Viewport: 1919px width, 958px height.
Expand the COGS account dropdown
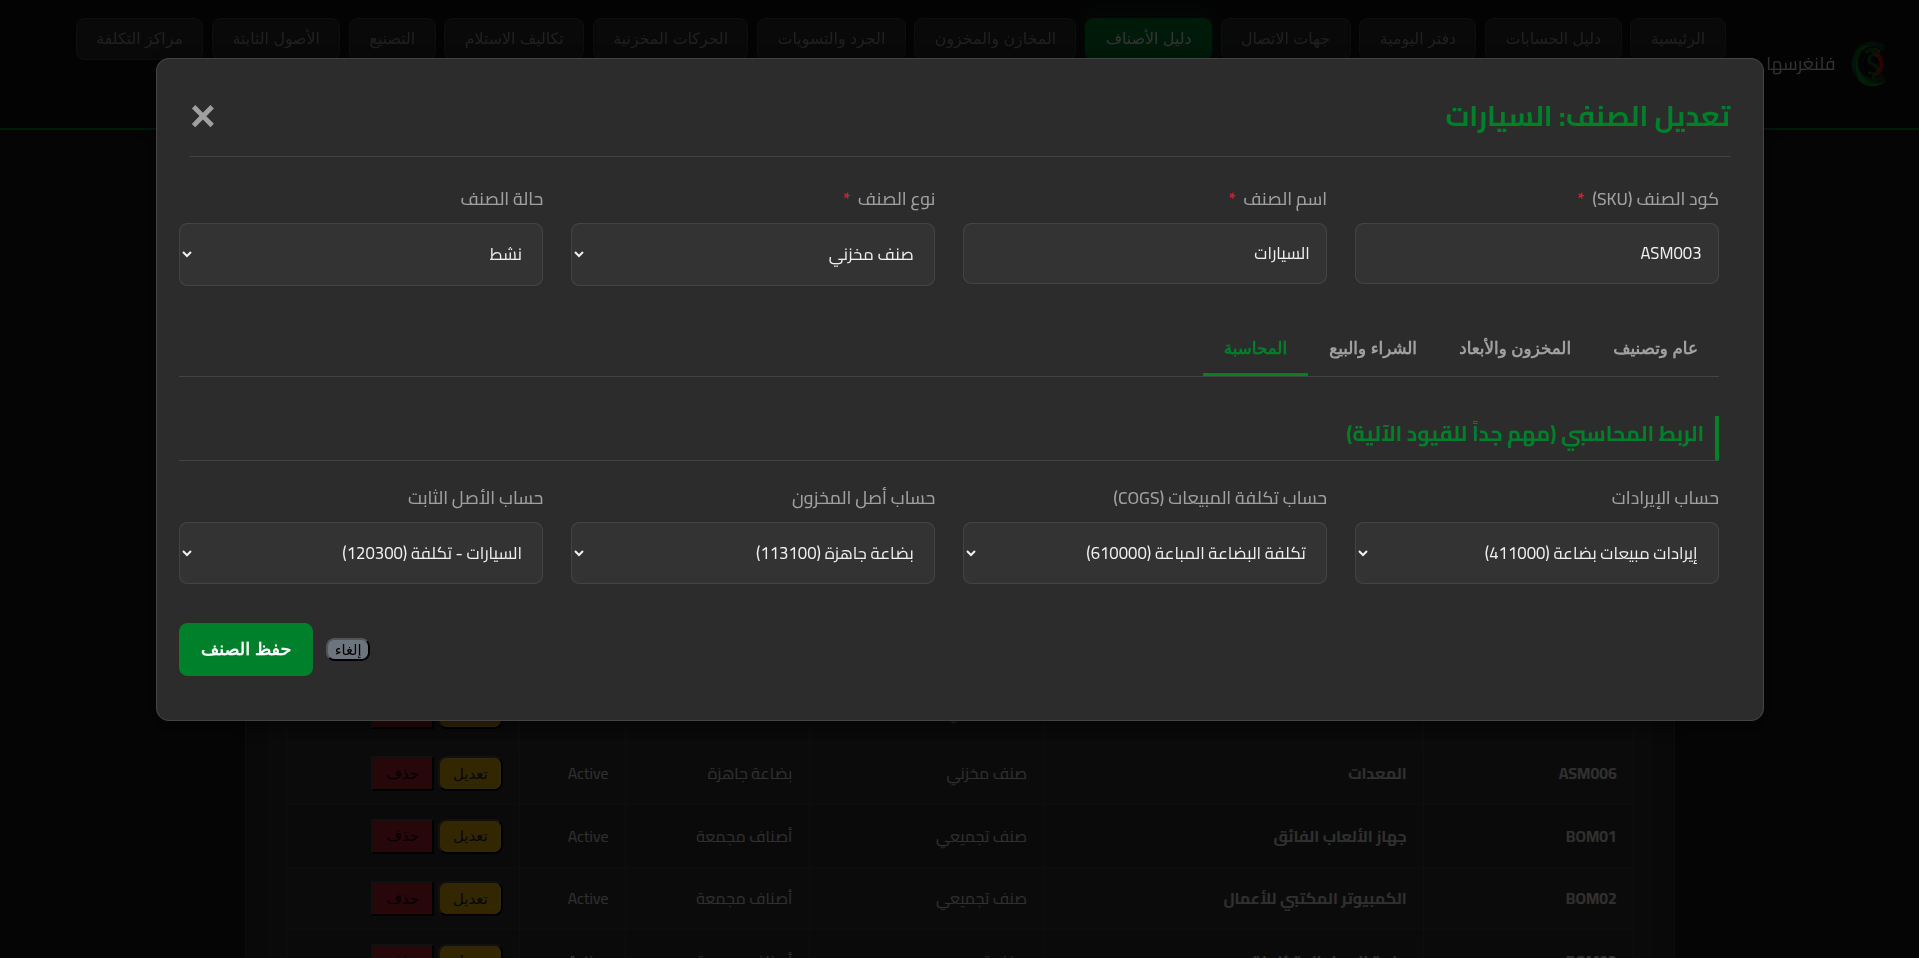click(x=1144, y=553)
